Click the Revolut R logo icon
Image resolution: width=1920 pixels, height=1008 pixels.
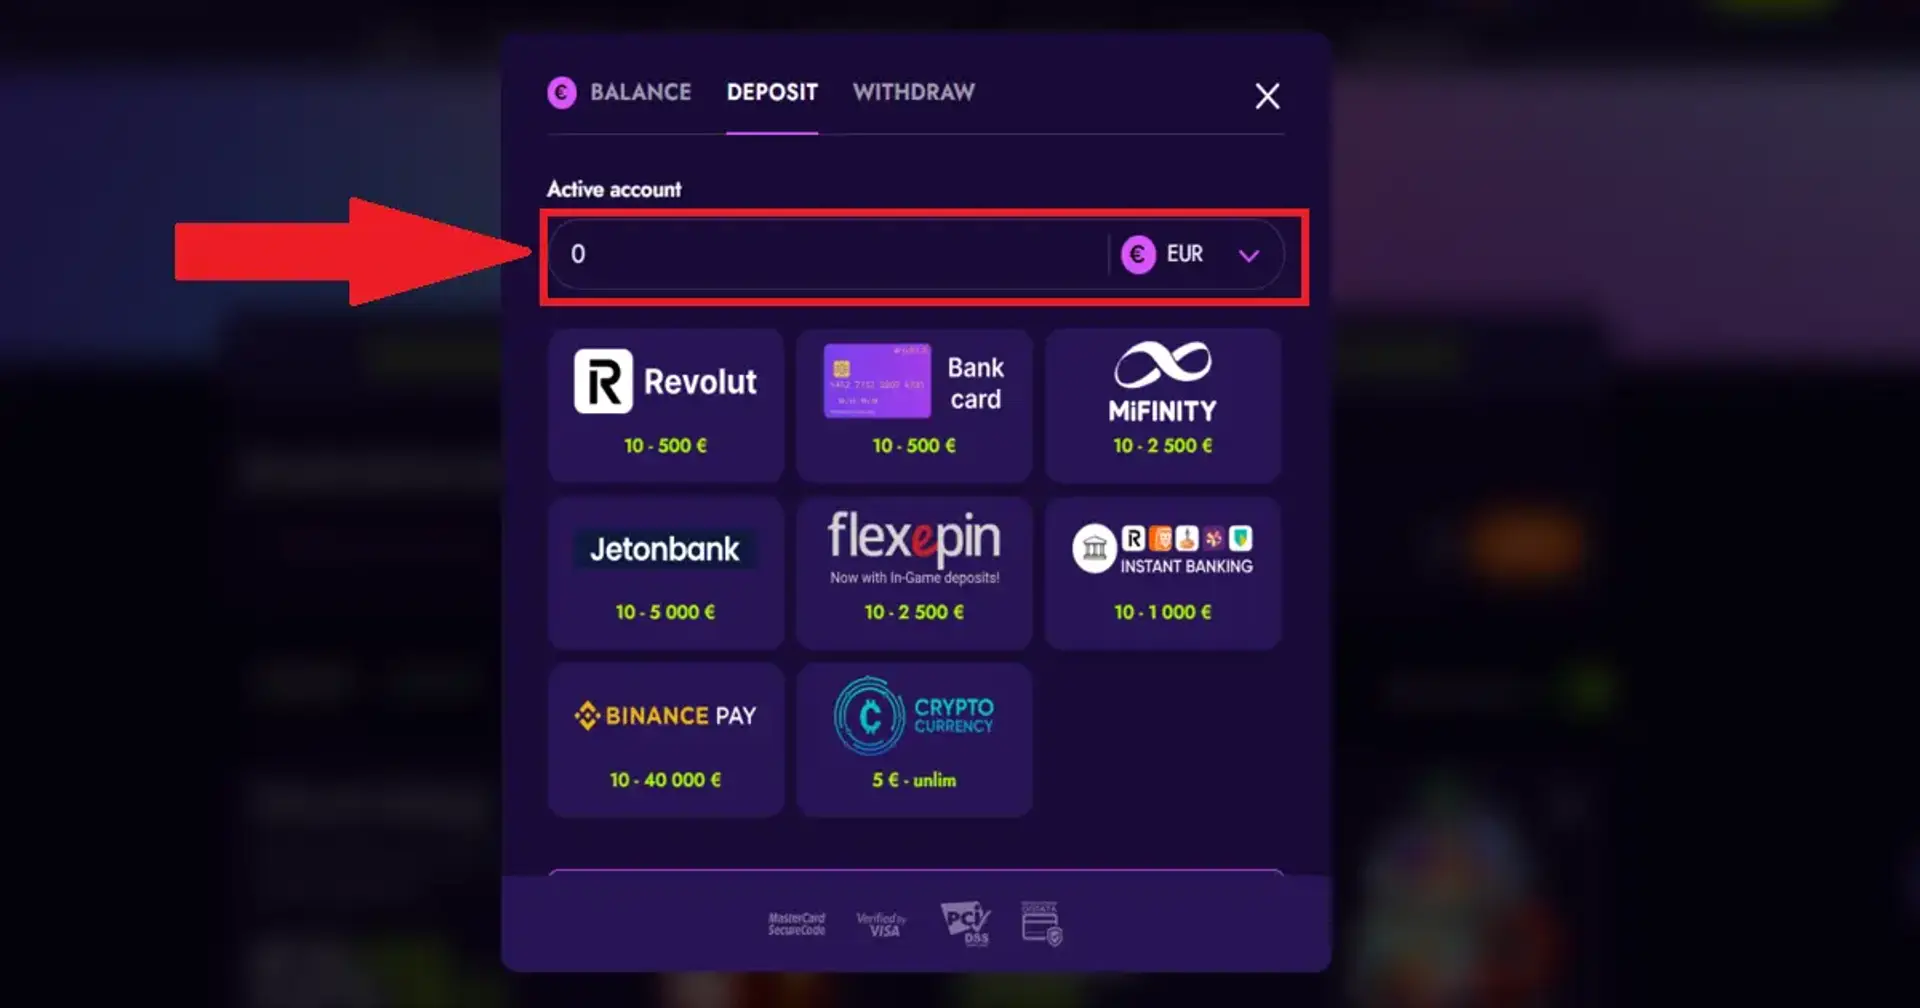pyautogui.click(x=603, y=381)
